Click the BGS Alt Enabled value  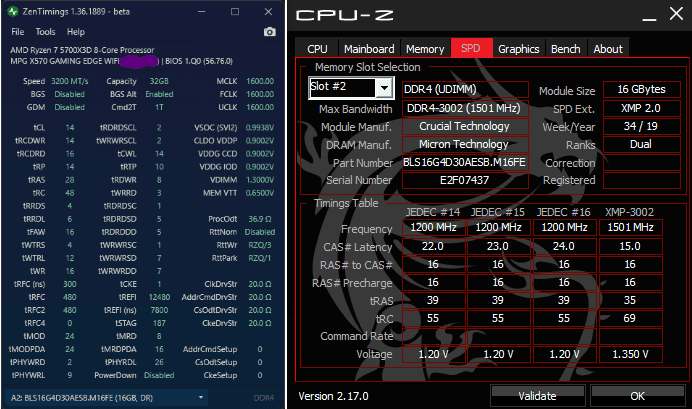coord(159,94)
